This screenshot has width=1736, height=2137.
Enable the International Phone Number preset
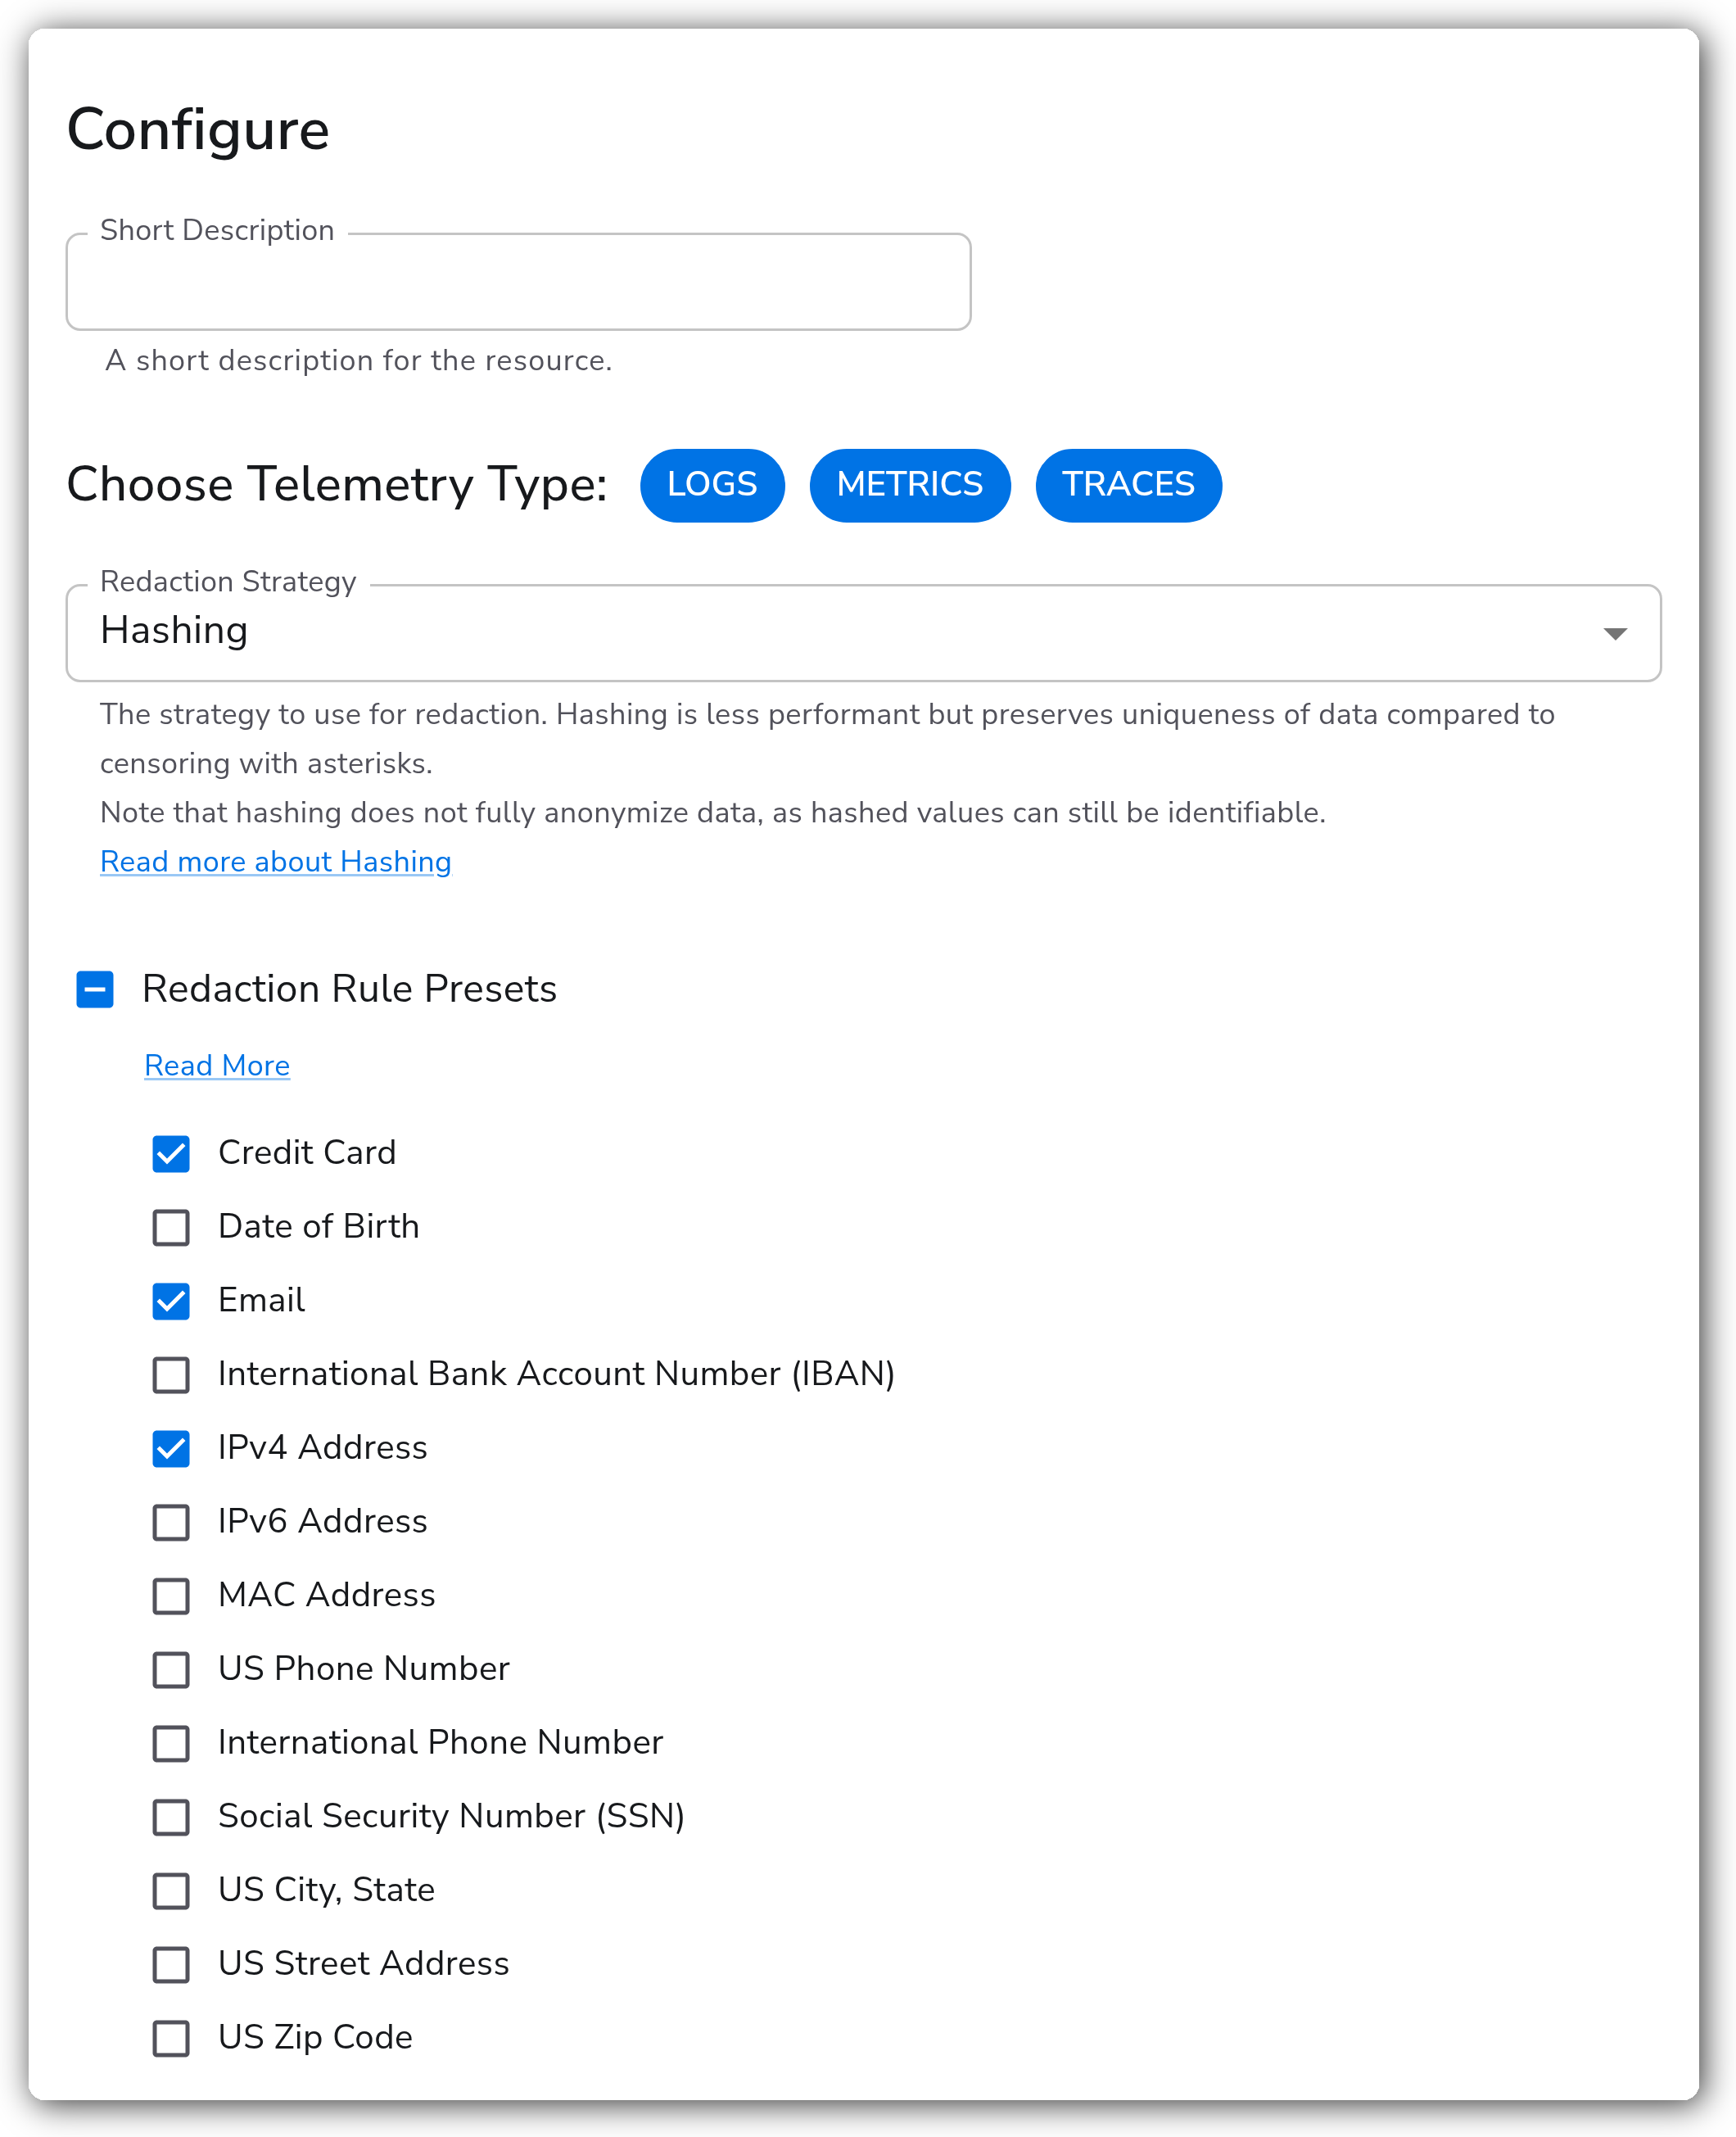click(x=171, y=1743)
